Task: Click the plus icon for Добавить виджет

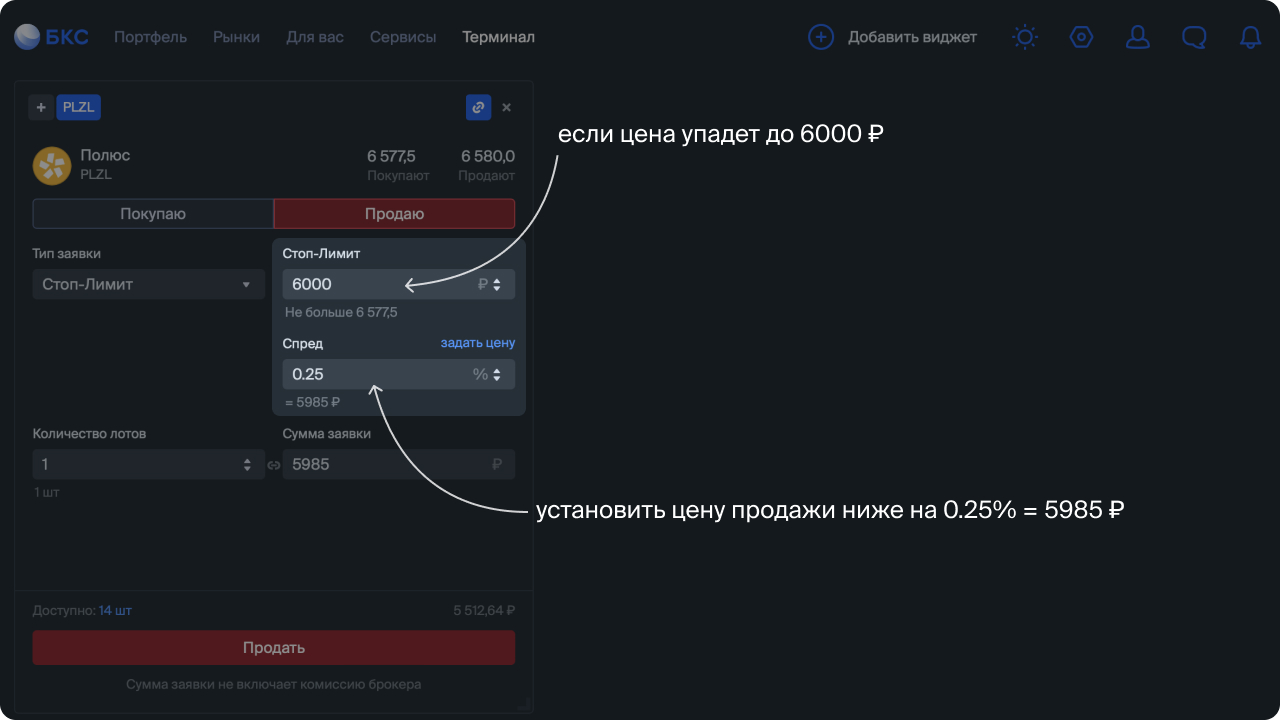Action: click(x=821, y=37)
